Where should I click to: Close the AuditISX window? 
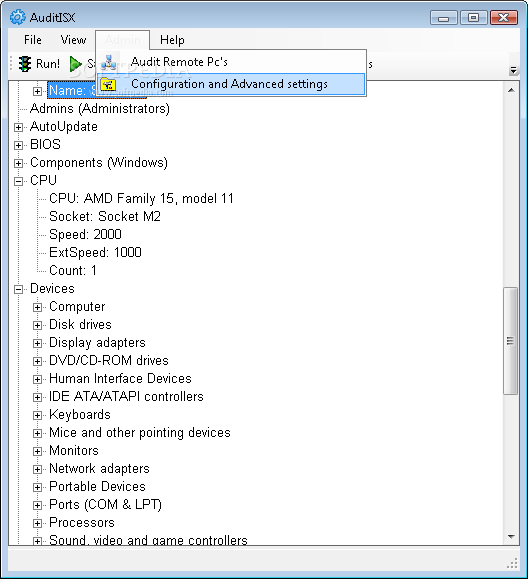(504, 18)
